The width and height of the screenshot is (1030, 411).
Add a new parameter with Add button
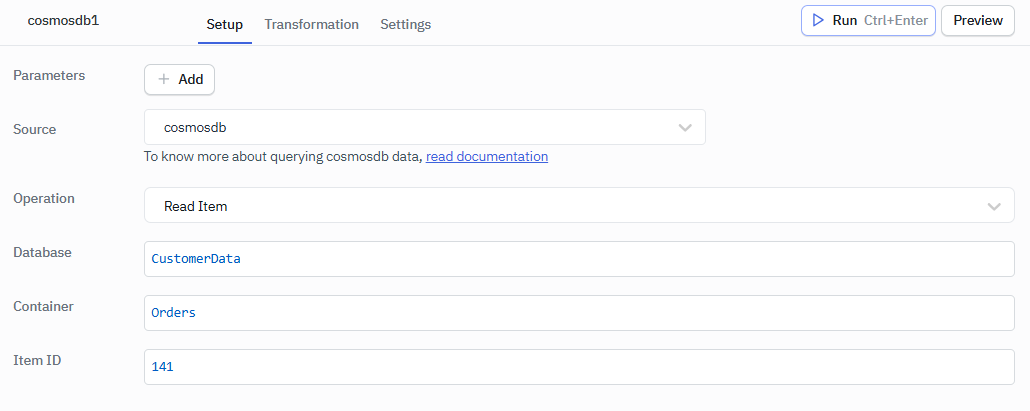pyautogui.click(x=180, y=80)
